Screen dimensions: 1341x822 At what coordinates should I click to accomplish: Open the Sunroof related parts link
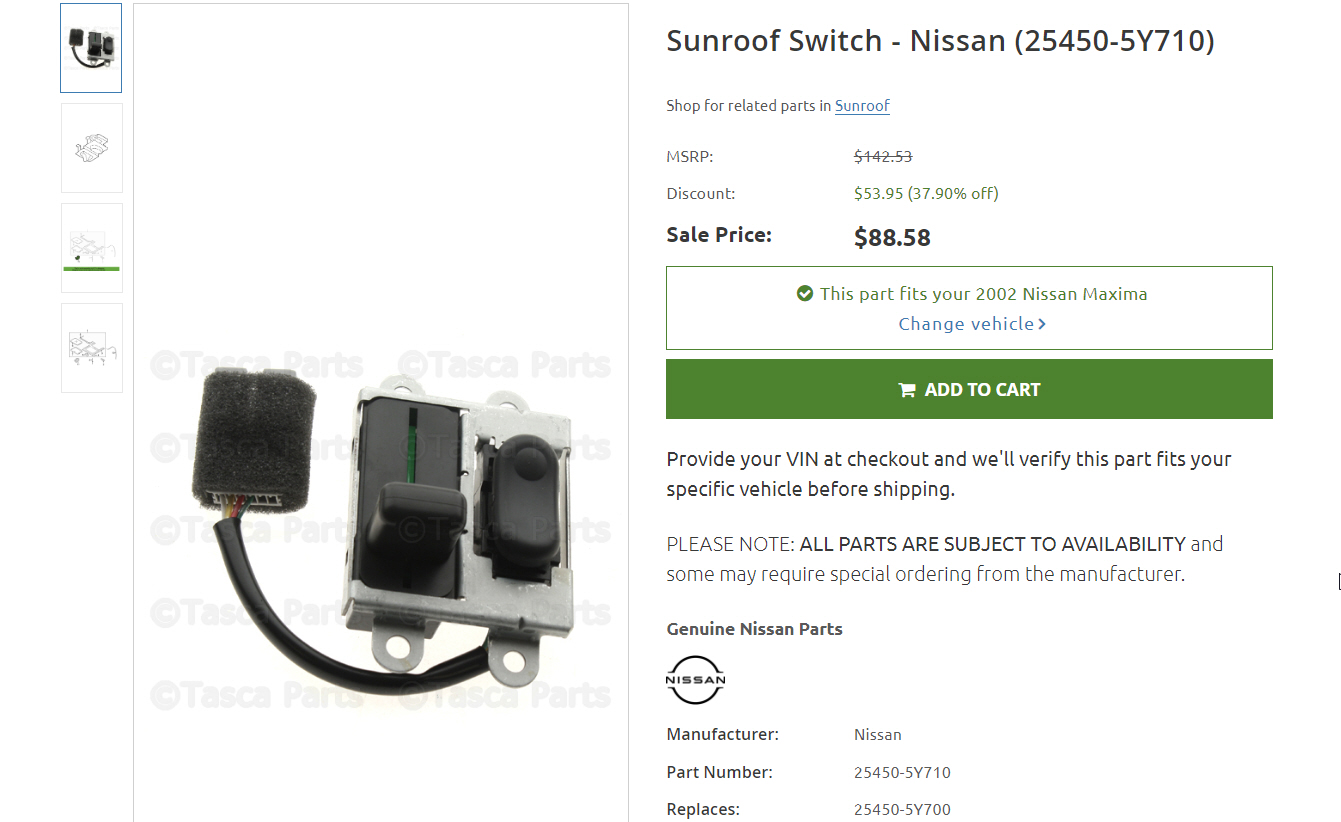(862, 106)
